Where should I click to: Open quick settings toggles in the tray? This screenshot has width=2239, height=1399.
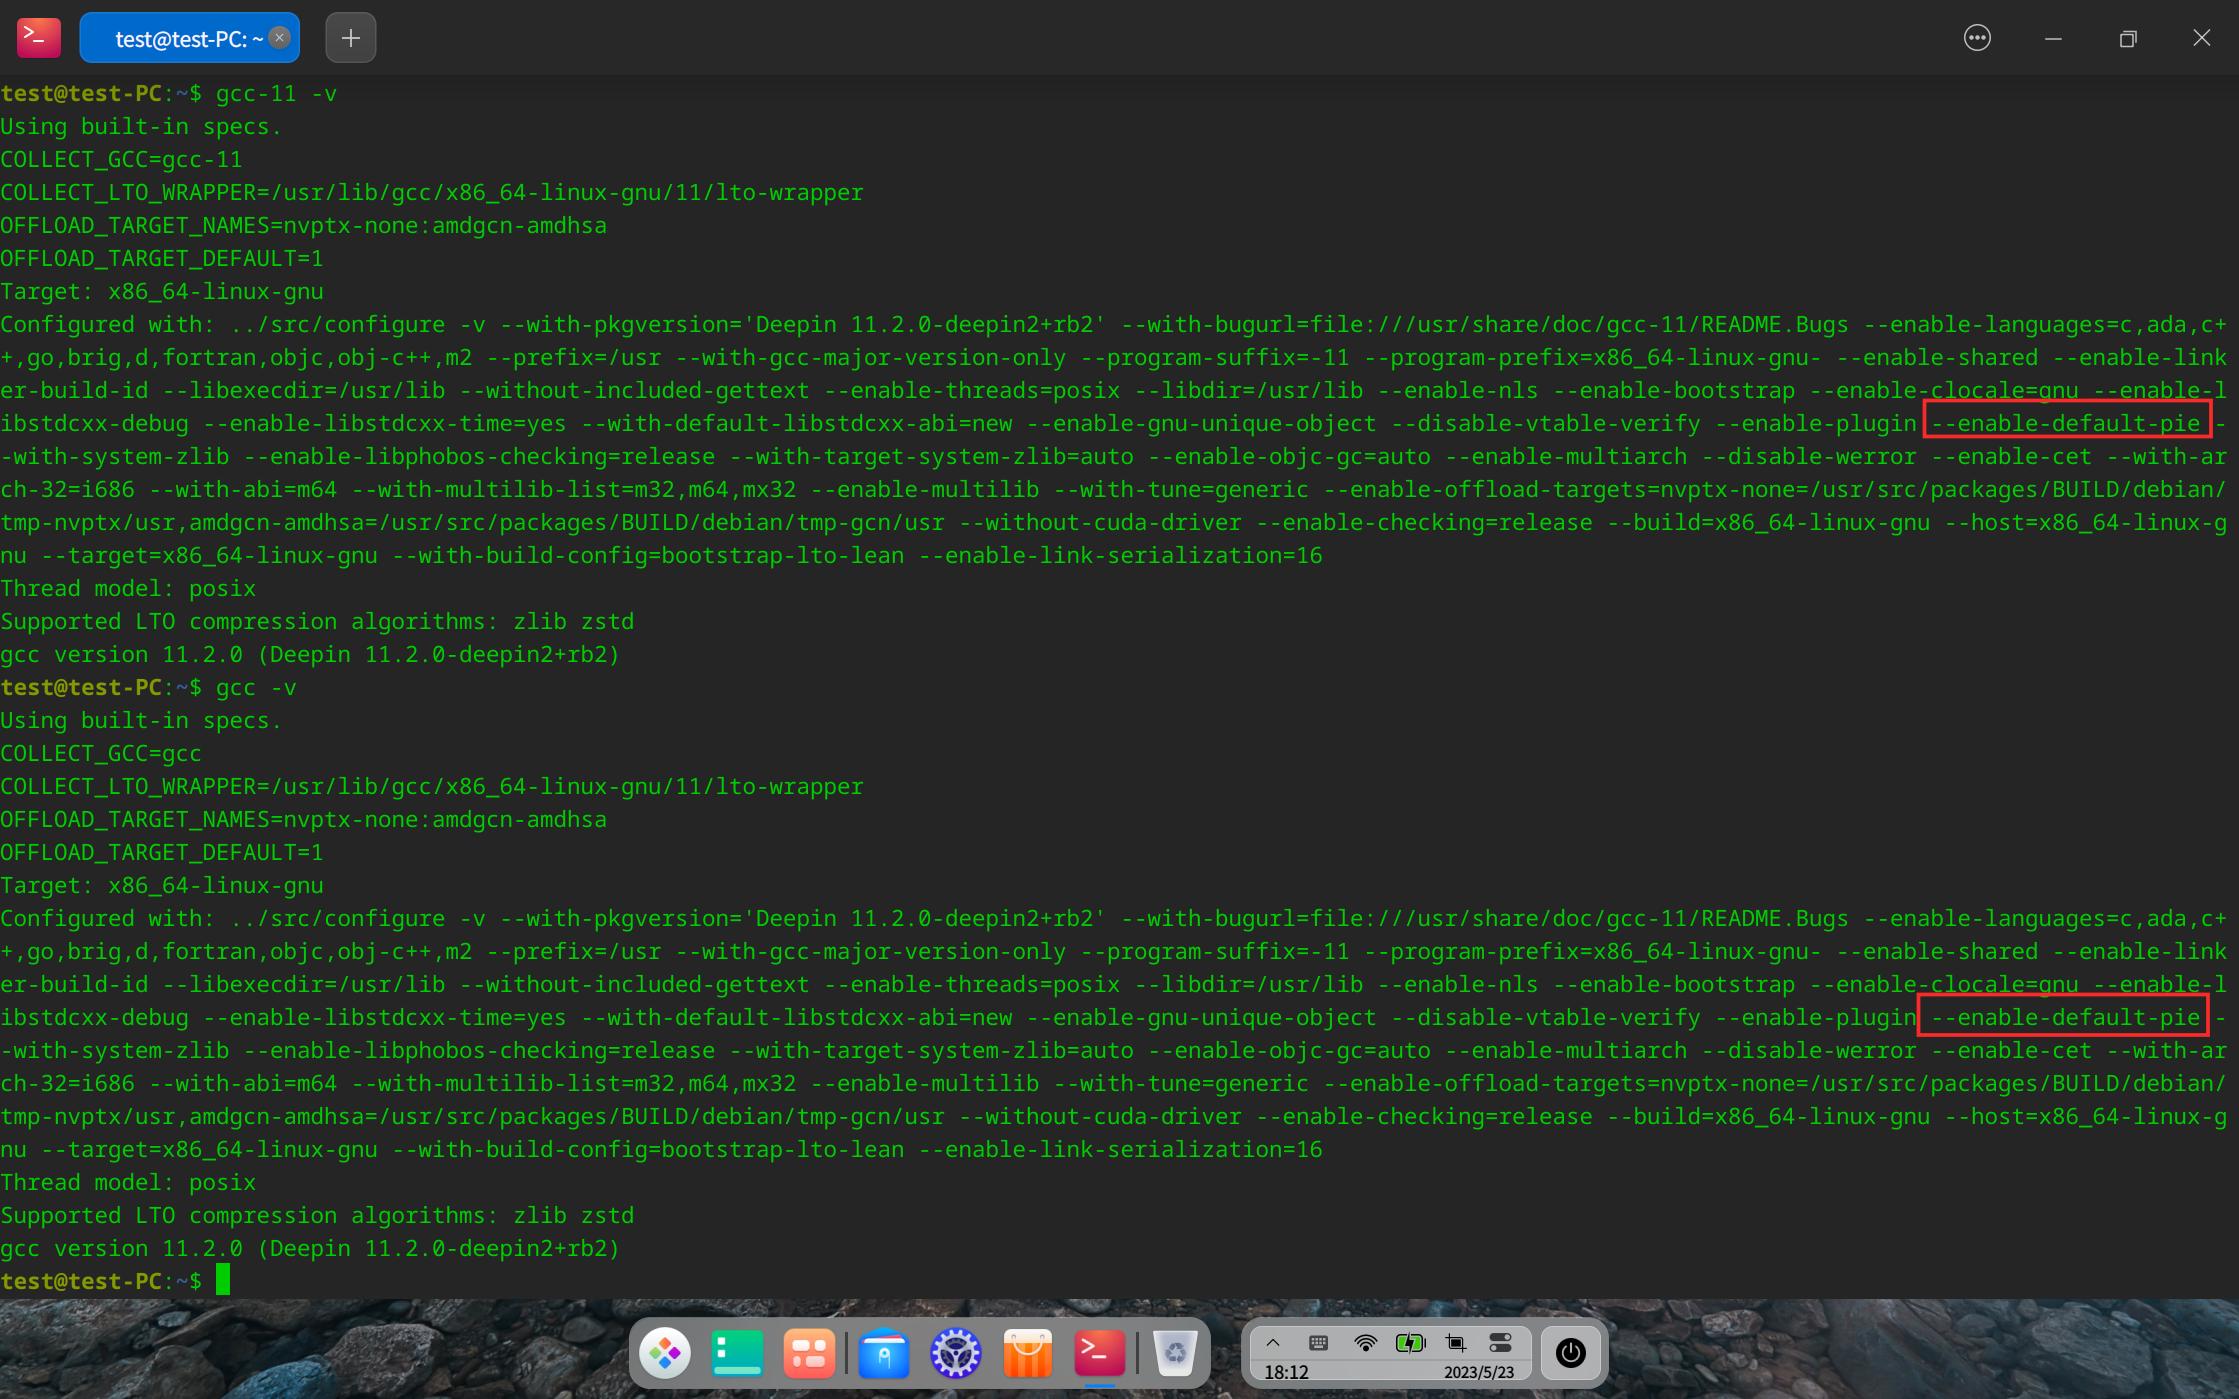[x=1501, y=1342]
